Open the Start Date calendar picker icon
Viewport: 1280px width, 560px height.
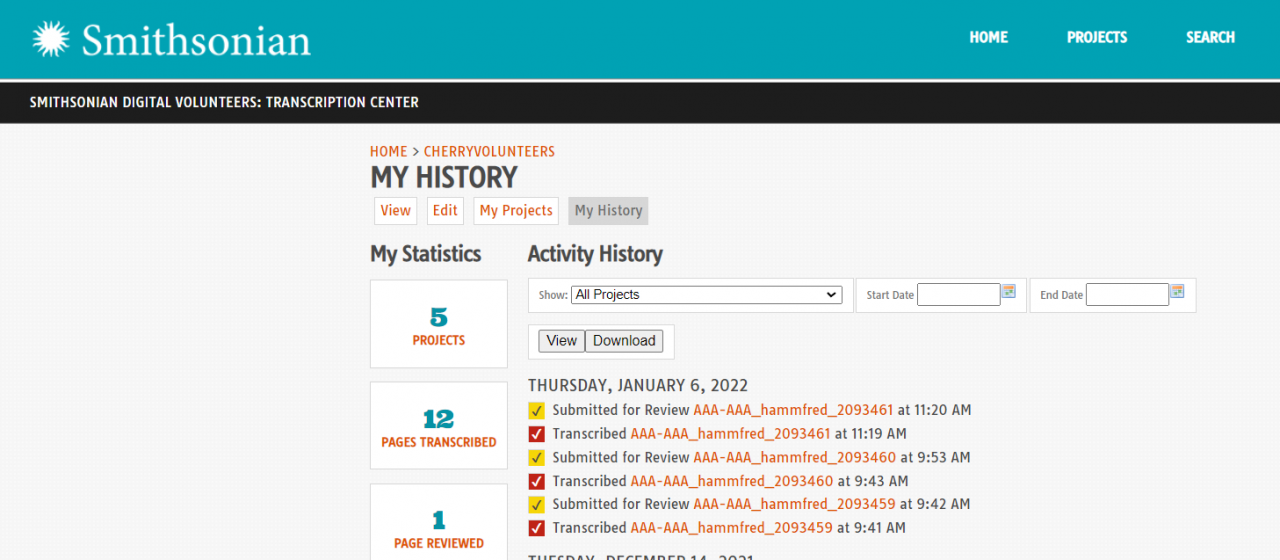[x=1009, y=291]
